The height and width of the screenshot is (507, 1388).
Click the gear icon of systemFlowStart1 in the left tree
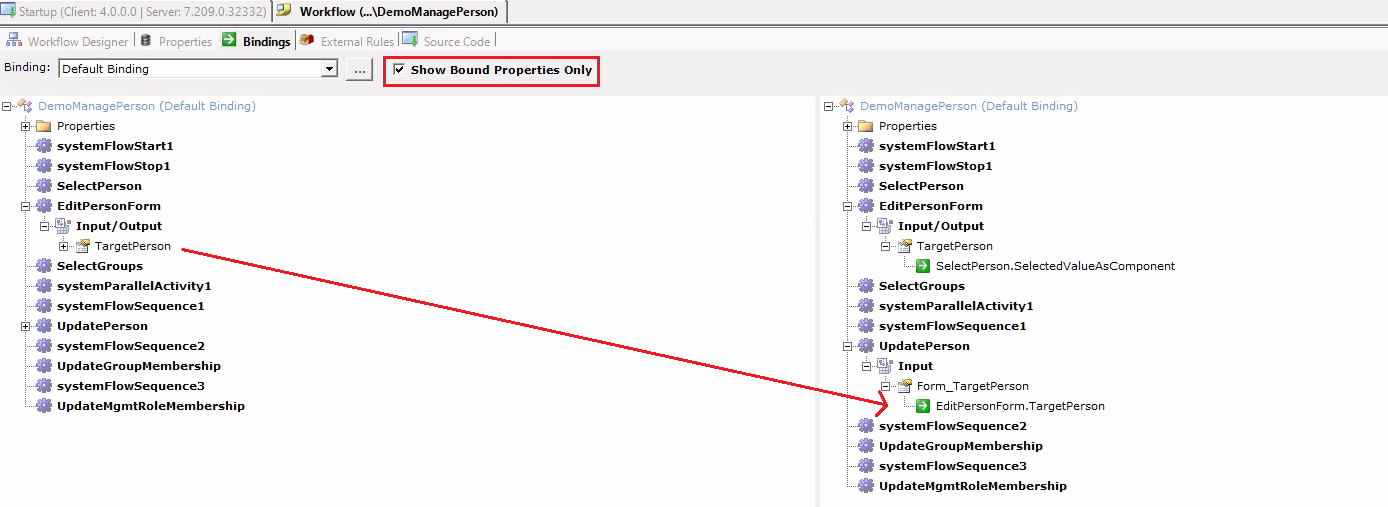pos(44,146)
